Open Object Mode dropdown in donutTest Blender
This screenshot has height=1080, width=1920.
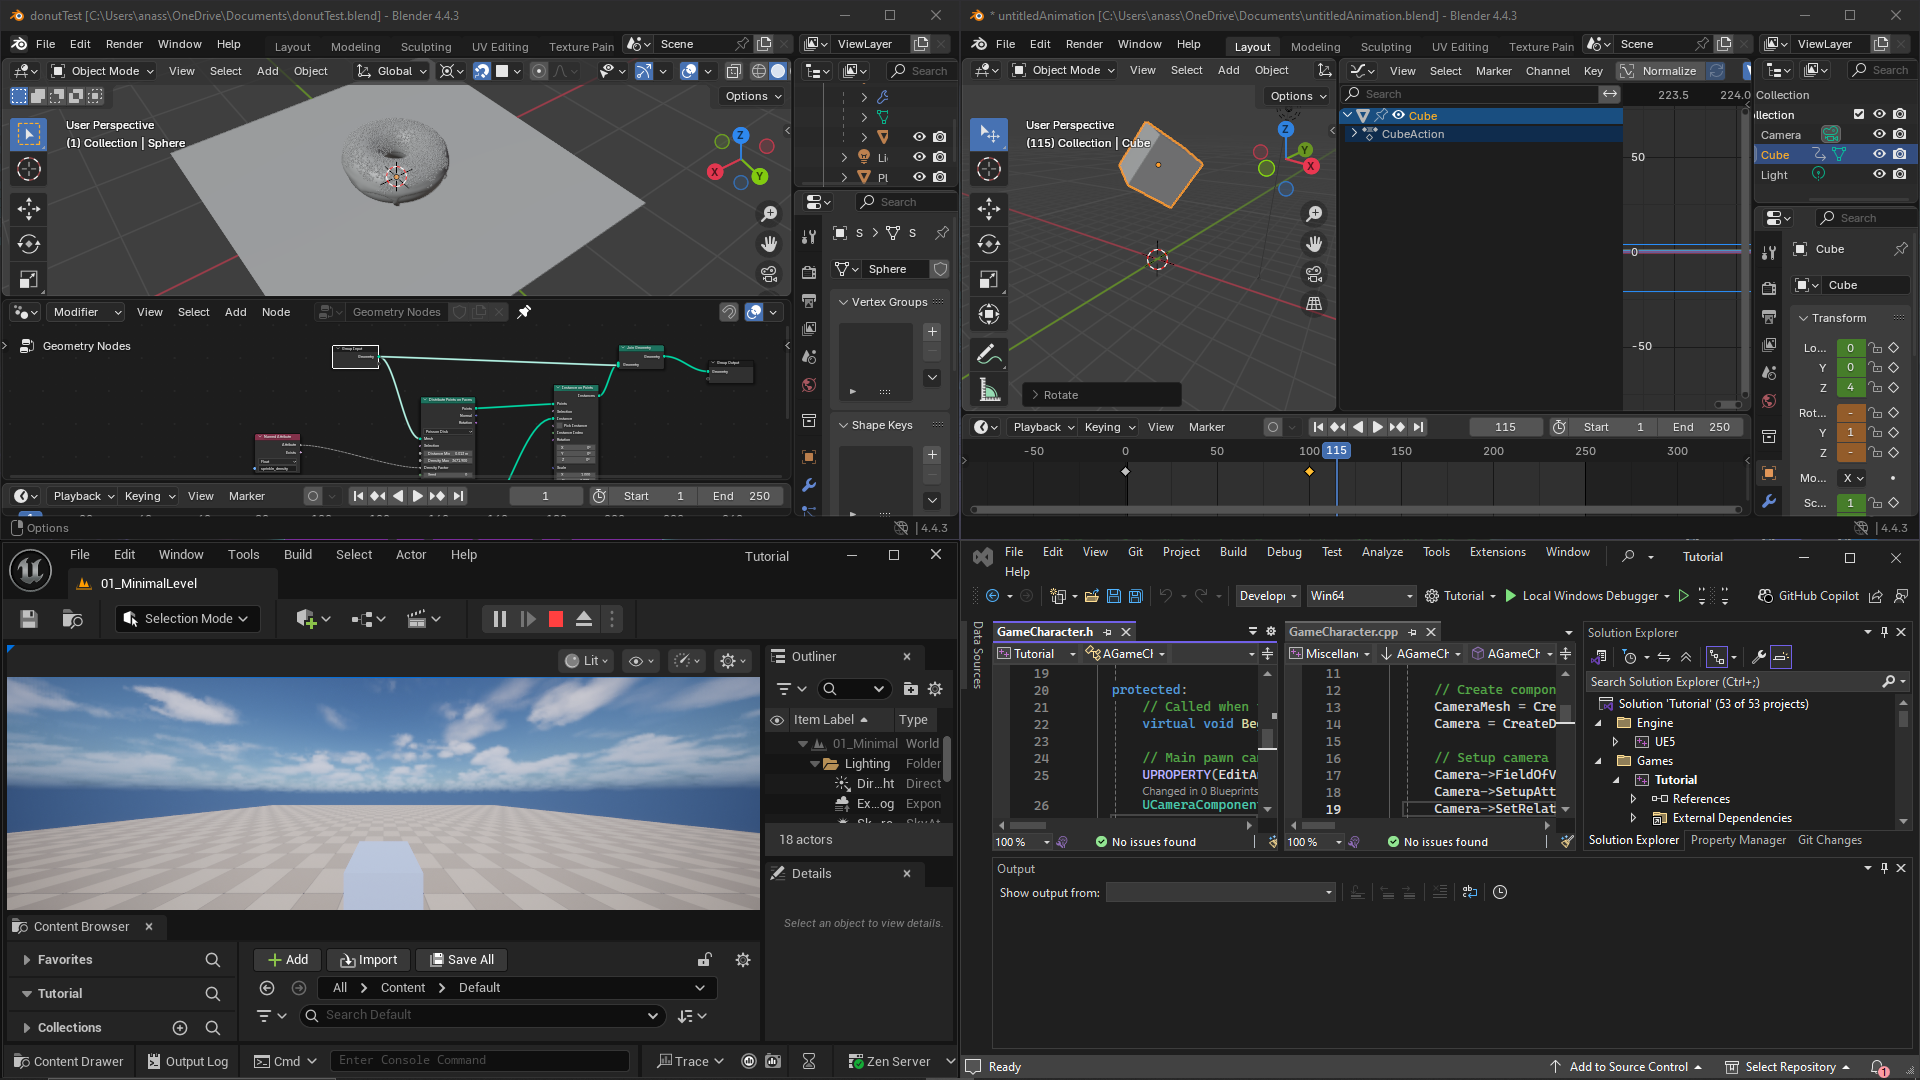[103, 71]
